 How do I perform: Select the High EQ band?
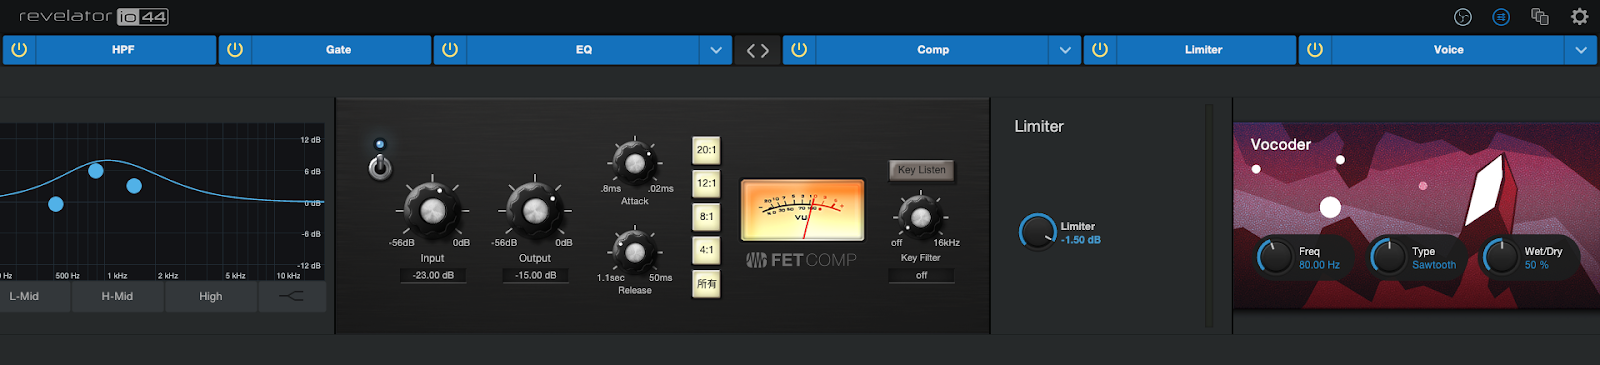tap(211, 296)
